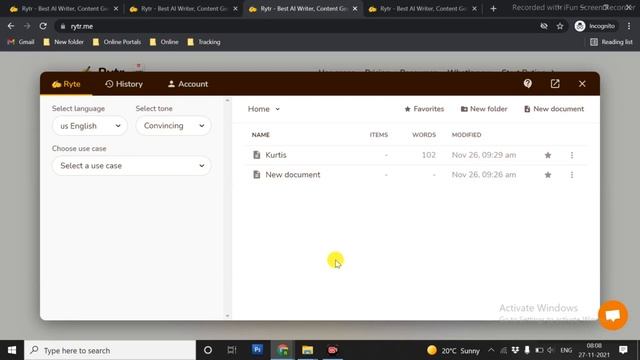Show hidden system tray icons
This screenshot has height=360, width=640.
point(491,350)
